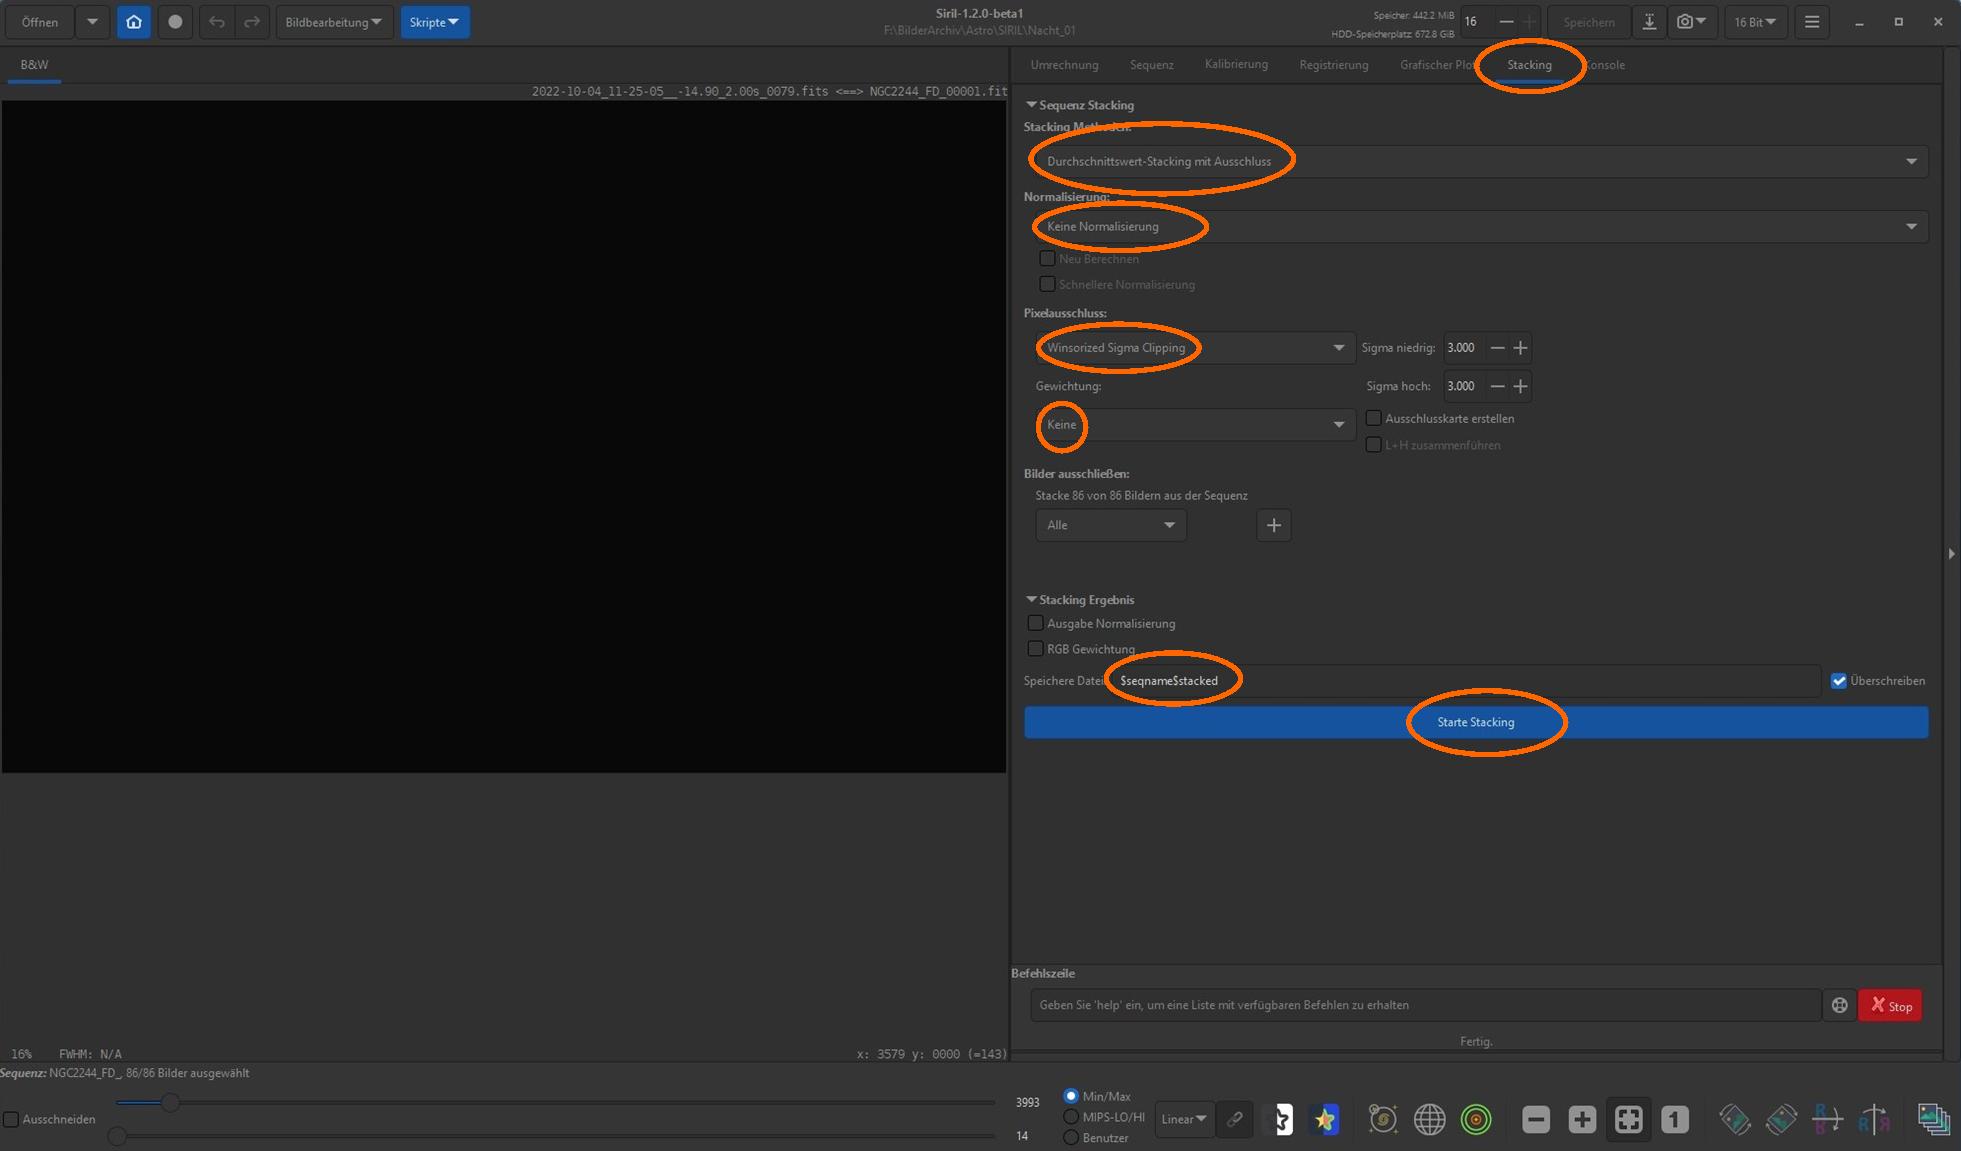1961x1151 pixels.
Task: Open the Winsorized Sigma Clipping dropdown
Action: pyautogui.click(x=1194, y=348)
